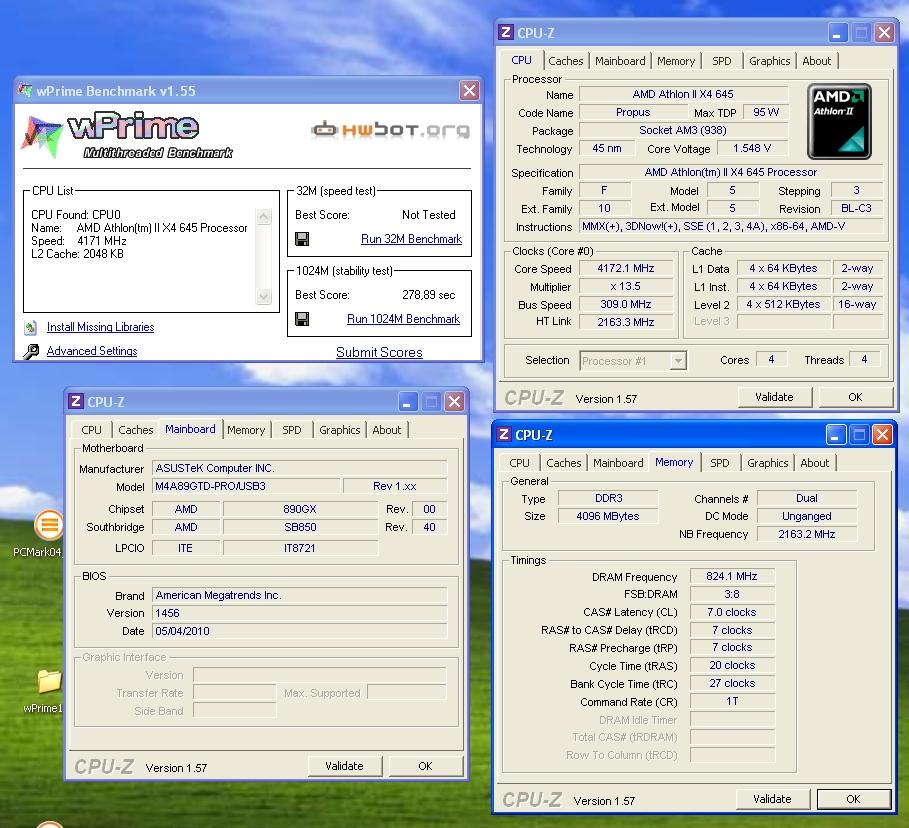Image resolution: width=909 pixels, height=828 pixels.
Task: Click the Chipset value 890GX
Action: [x=300, y=509]
